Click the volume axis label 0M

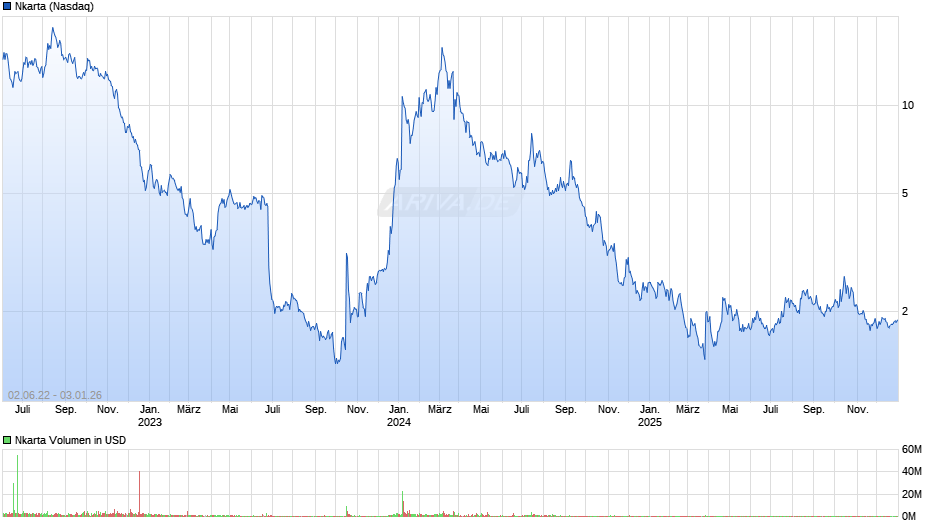909,516
